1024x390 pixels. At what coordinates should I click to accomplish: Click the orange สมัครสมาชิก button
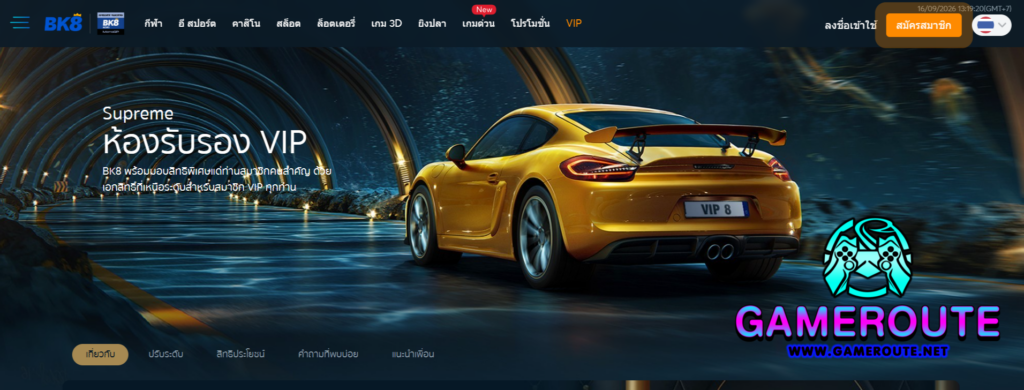[923, 25]
